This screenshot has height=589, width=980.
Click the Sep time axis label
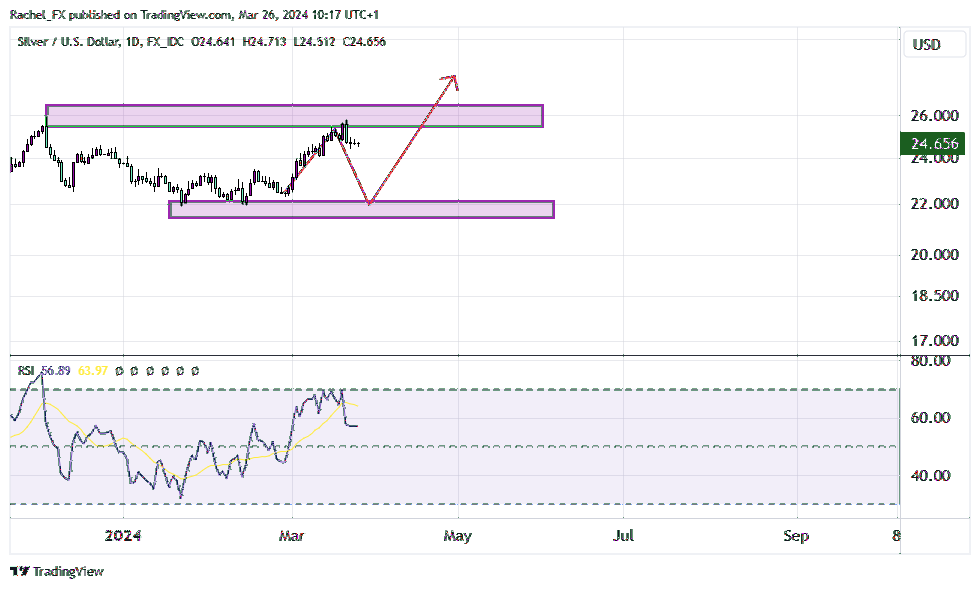[796, 536]
